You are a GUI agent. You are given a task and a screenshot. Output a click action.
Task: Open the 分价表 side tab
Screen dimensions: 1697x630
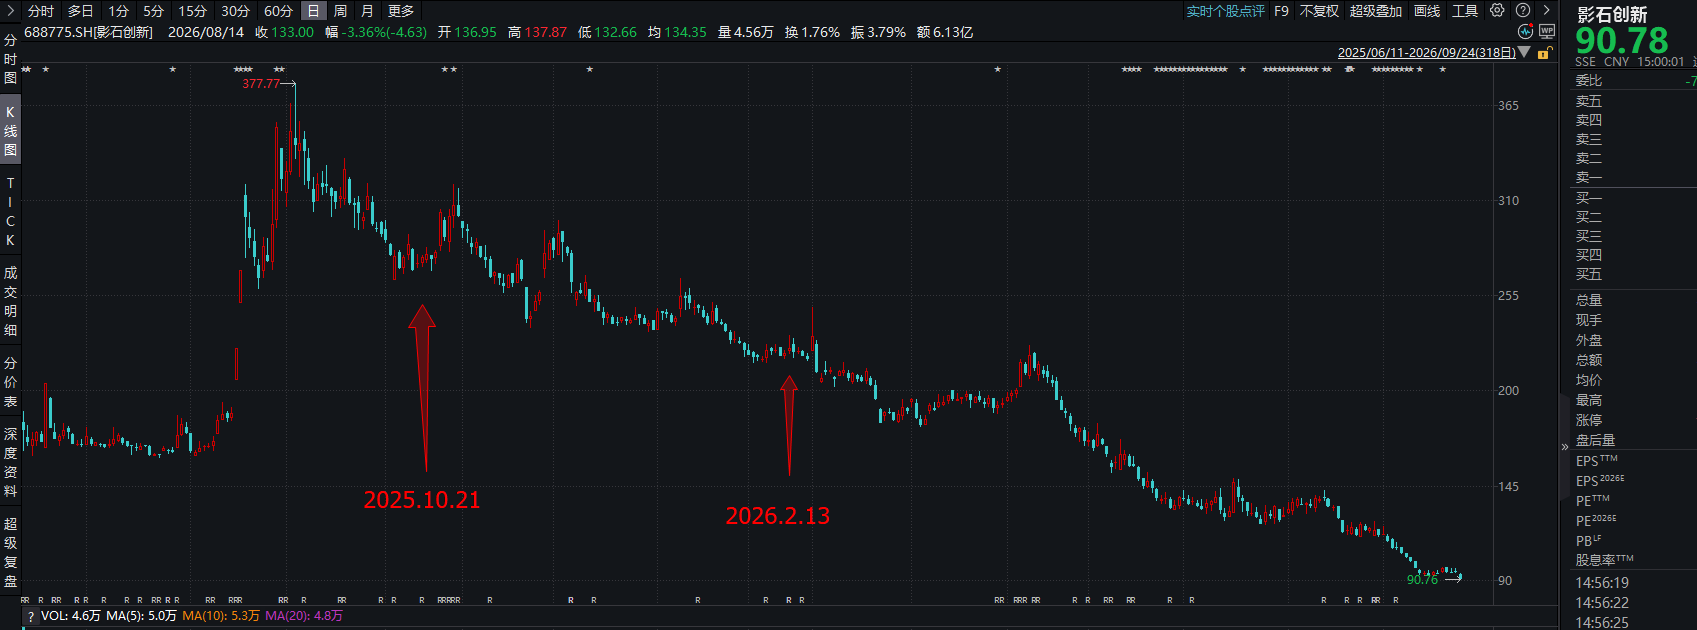pos(10,382)
